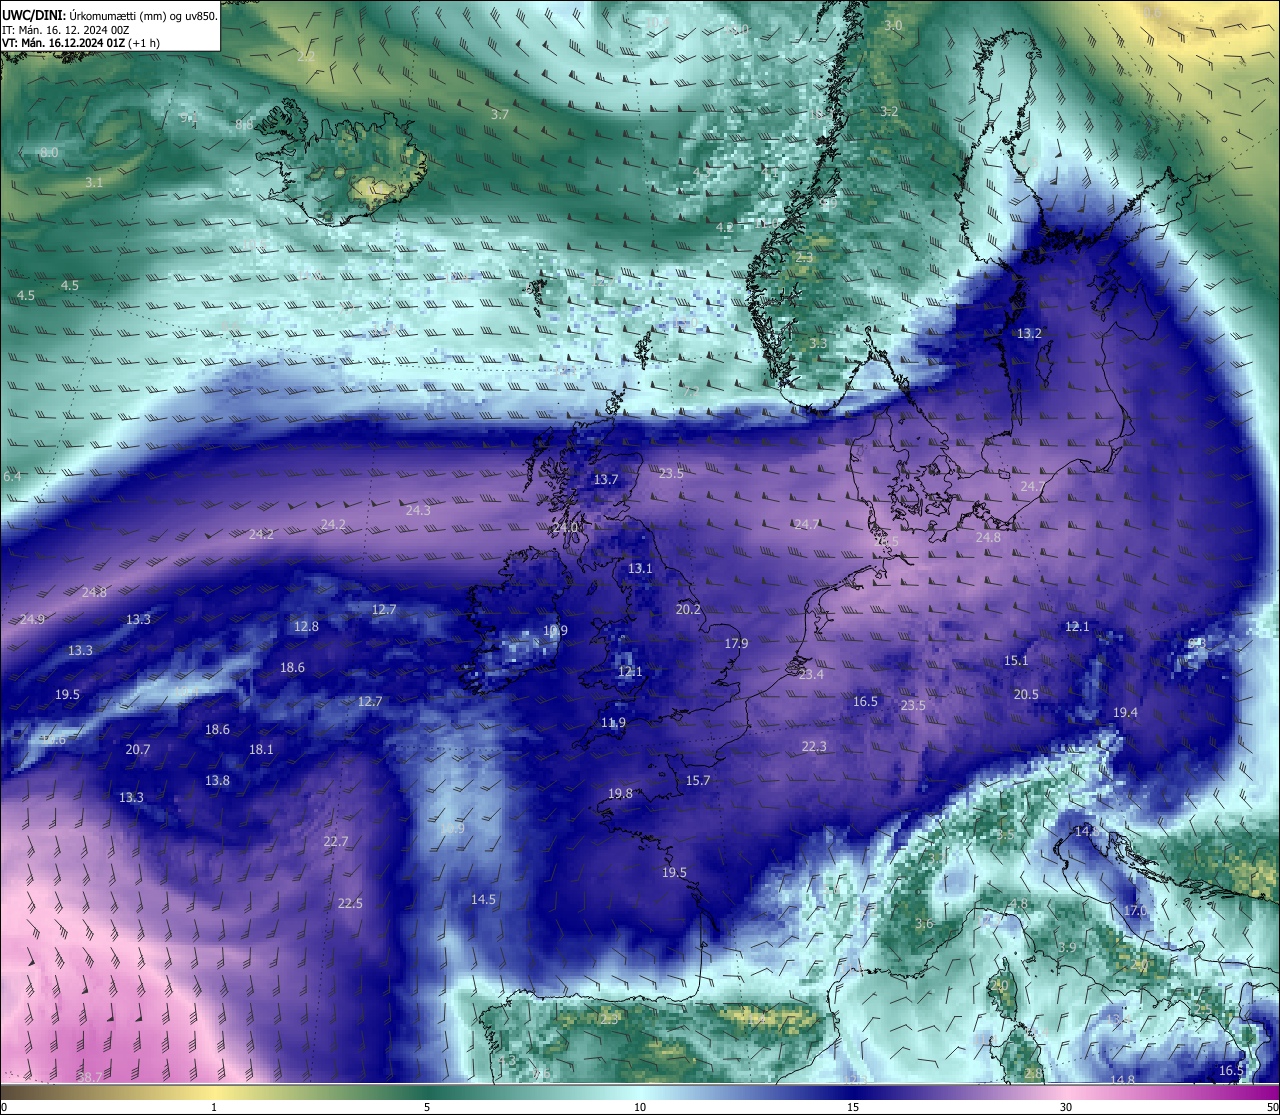
Task: Click the 13.7 value over Scotland
Action: pos(606,480)
